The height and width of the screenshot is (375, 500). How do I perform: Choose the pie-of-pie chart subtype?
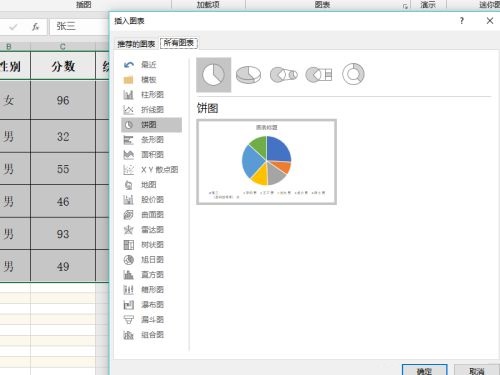tap(284, 74)
